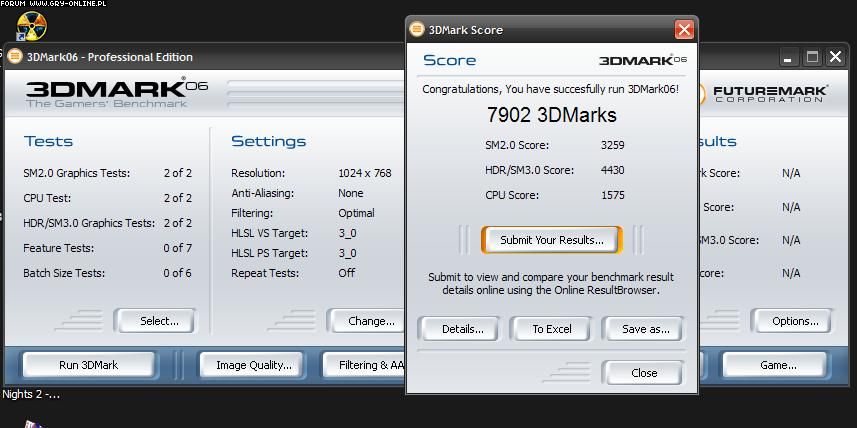Click the Filtering value Optimal

pyautogui.click(x=356, y=213)
